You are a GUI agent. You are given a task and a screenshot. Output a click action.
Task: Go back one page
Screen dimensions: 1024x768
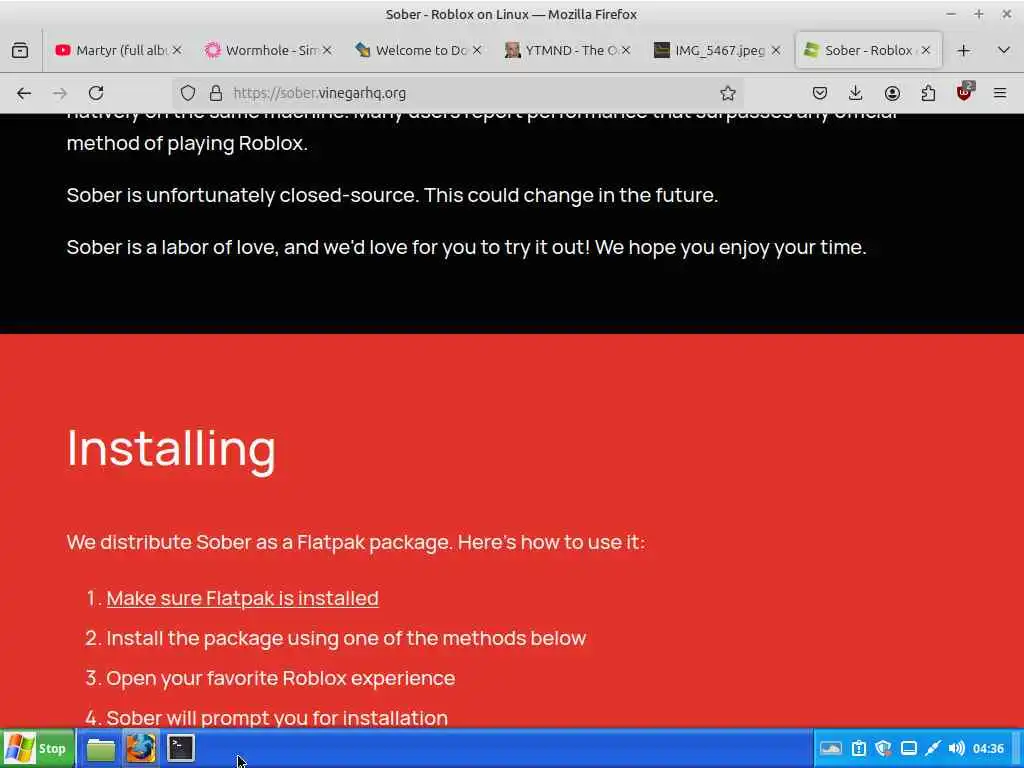pyautogui.click(x=24, y=93)
